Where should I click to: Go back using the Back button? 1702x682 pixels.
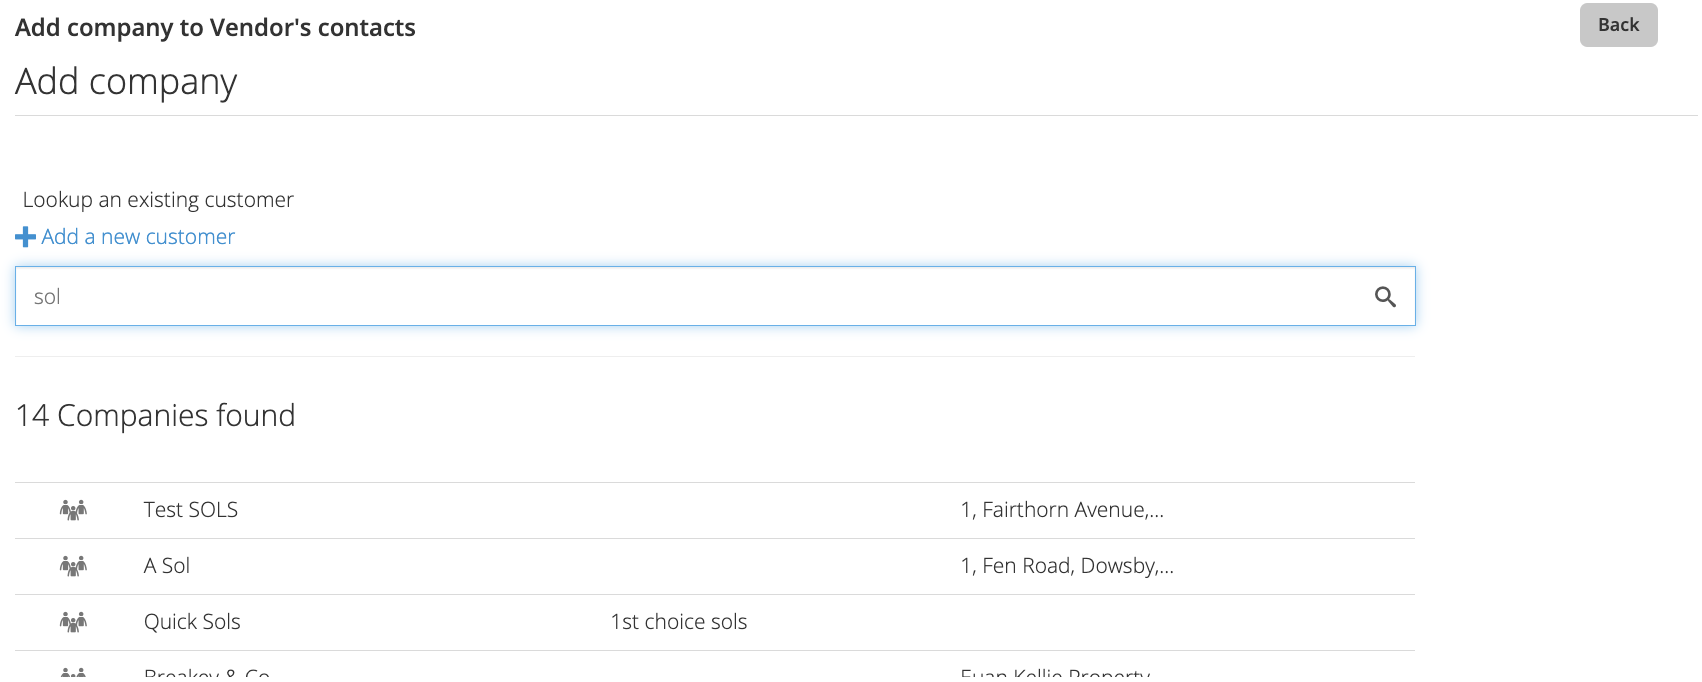point(1618,25)
